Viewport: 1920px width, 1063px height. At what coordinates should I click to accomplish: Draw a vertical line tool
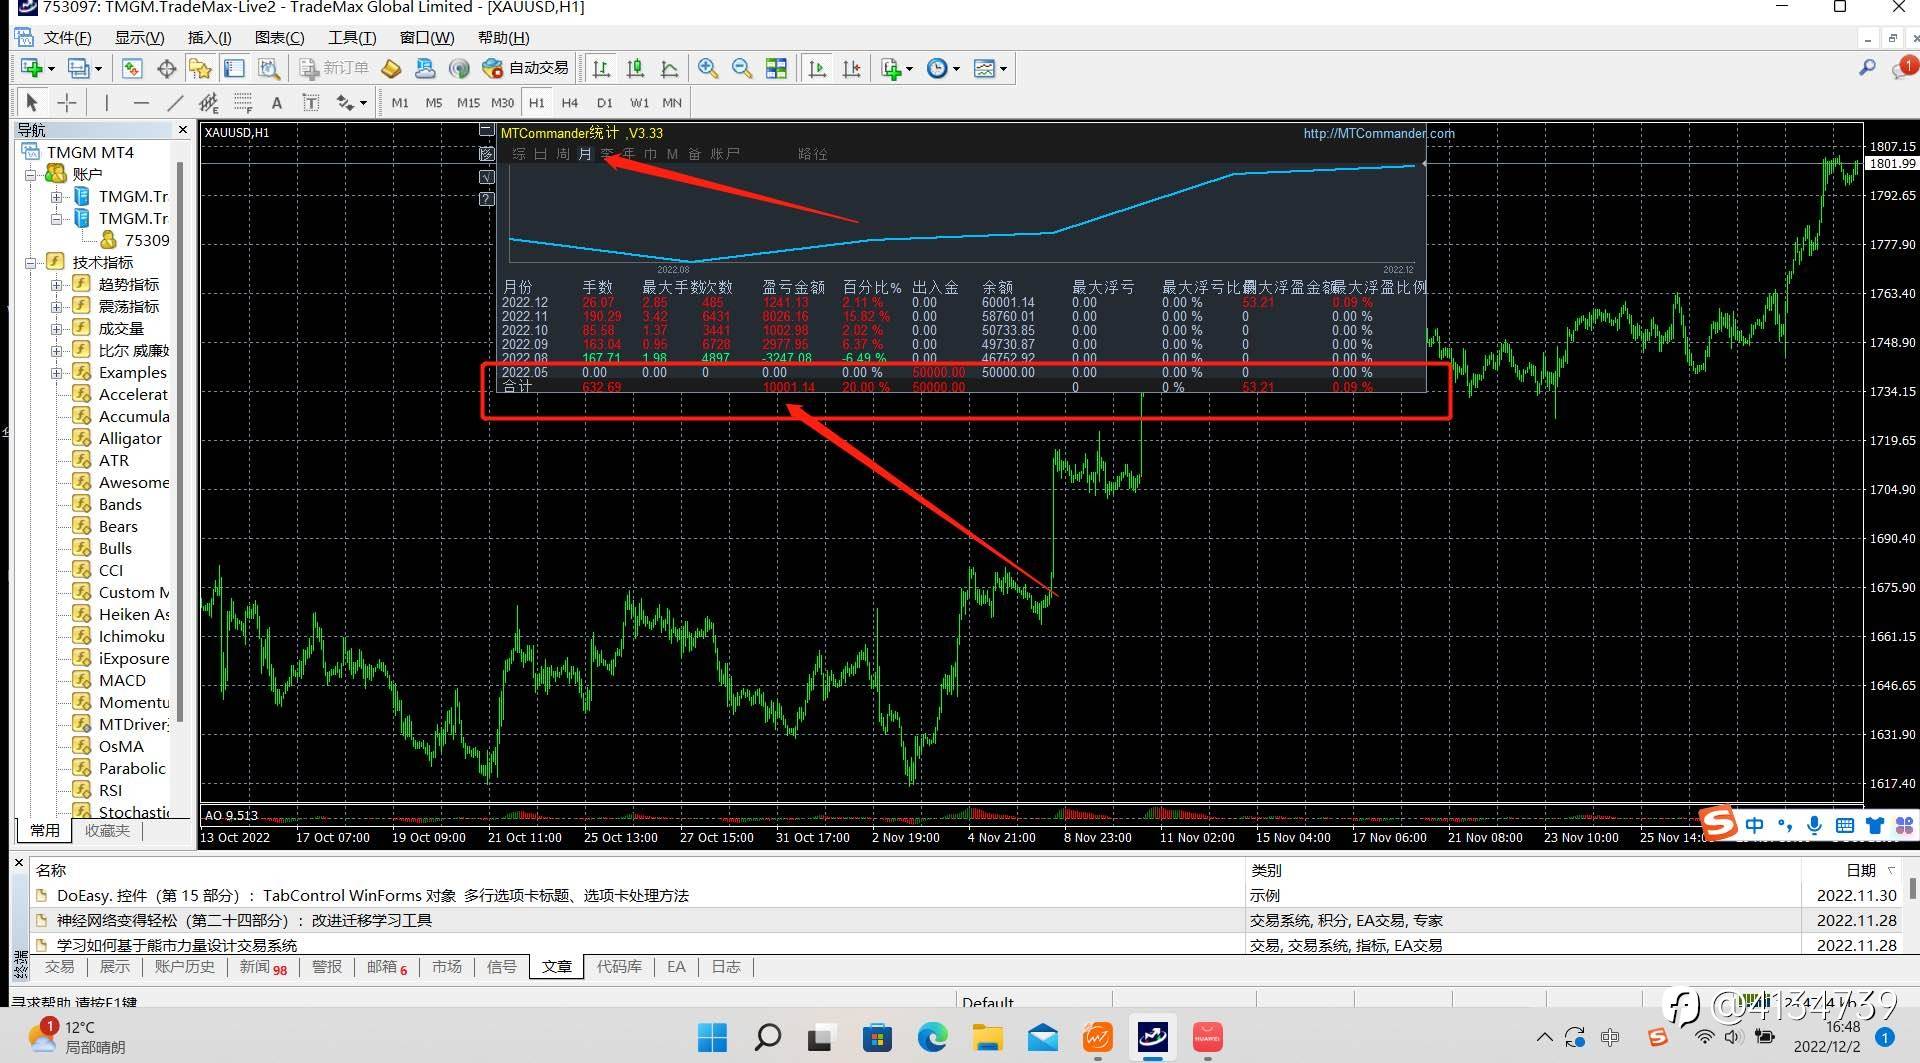[x=107, y=102]
